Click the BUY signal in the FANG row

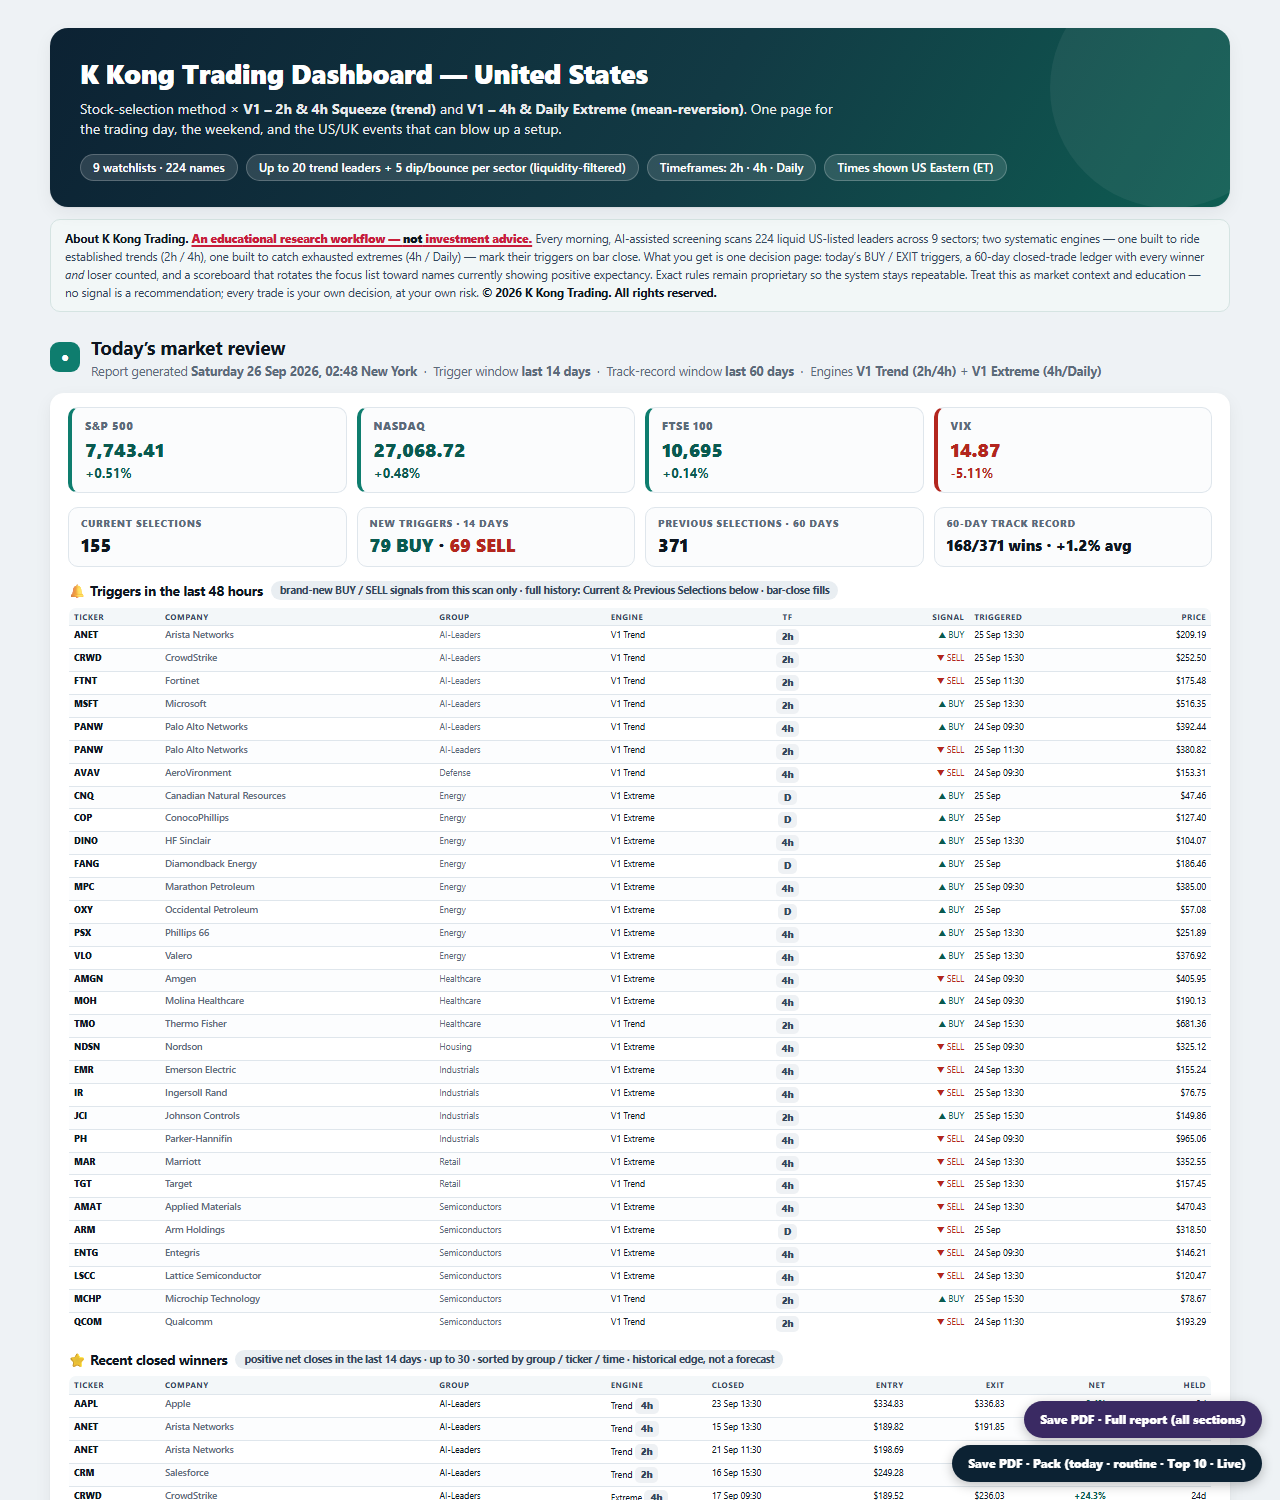pyautogui.click(x=951, y=864)
